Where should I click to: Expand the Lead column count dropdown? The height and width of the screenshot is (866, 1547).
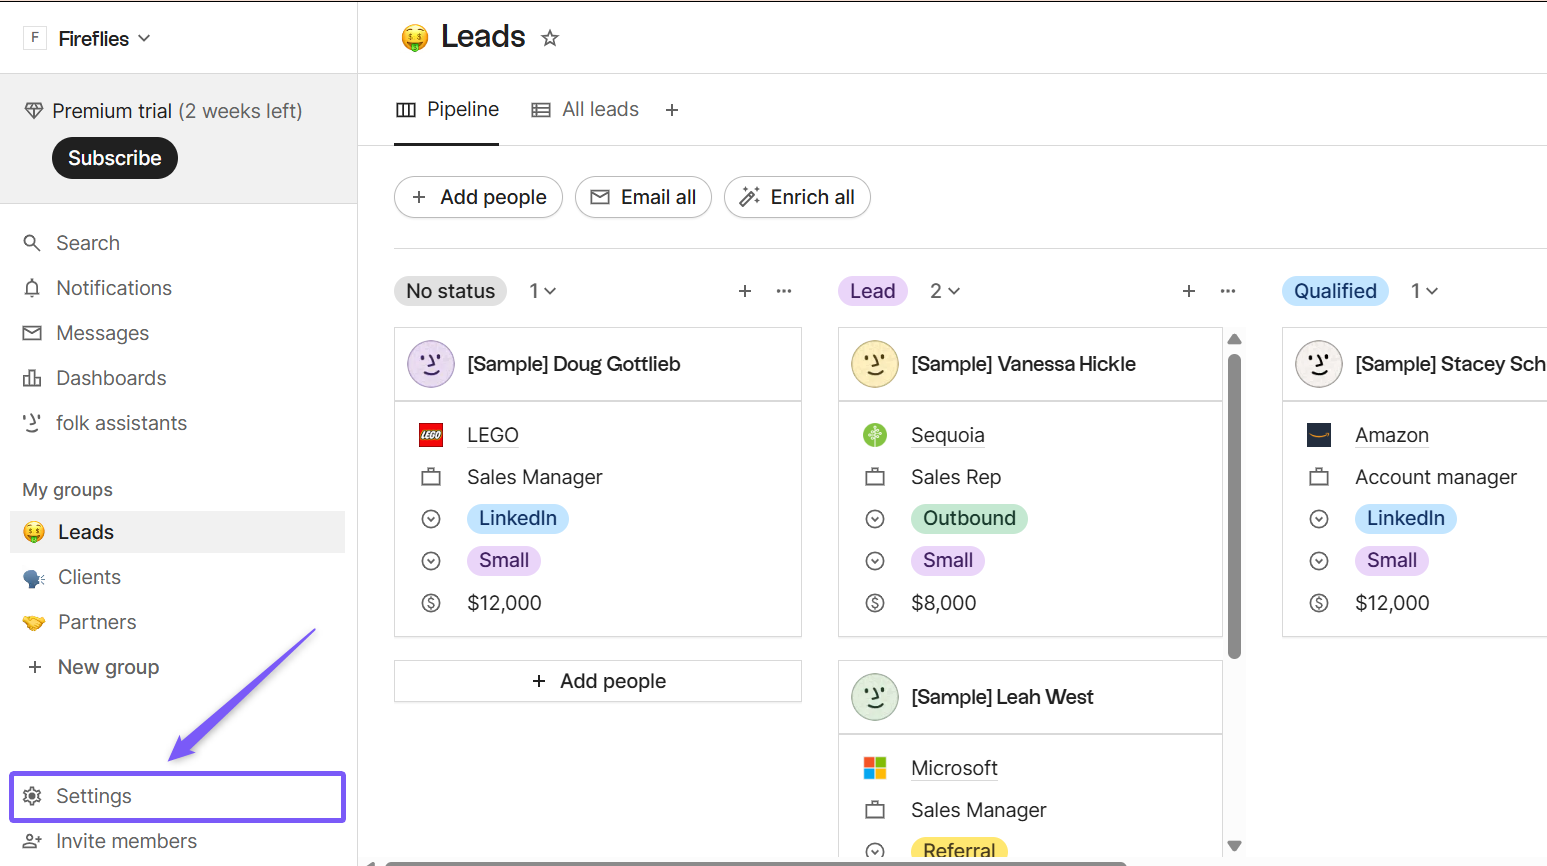(x=945, y=291)
